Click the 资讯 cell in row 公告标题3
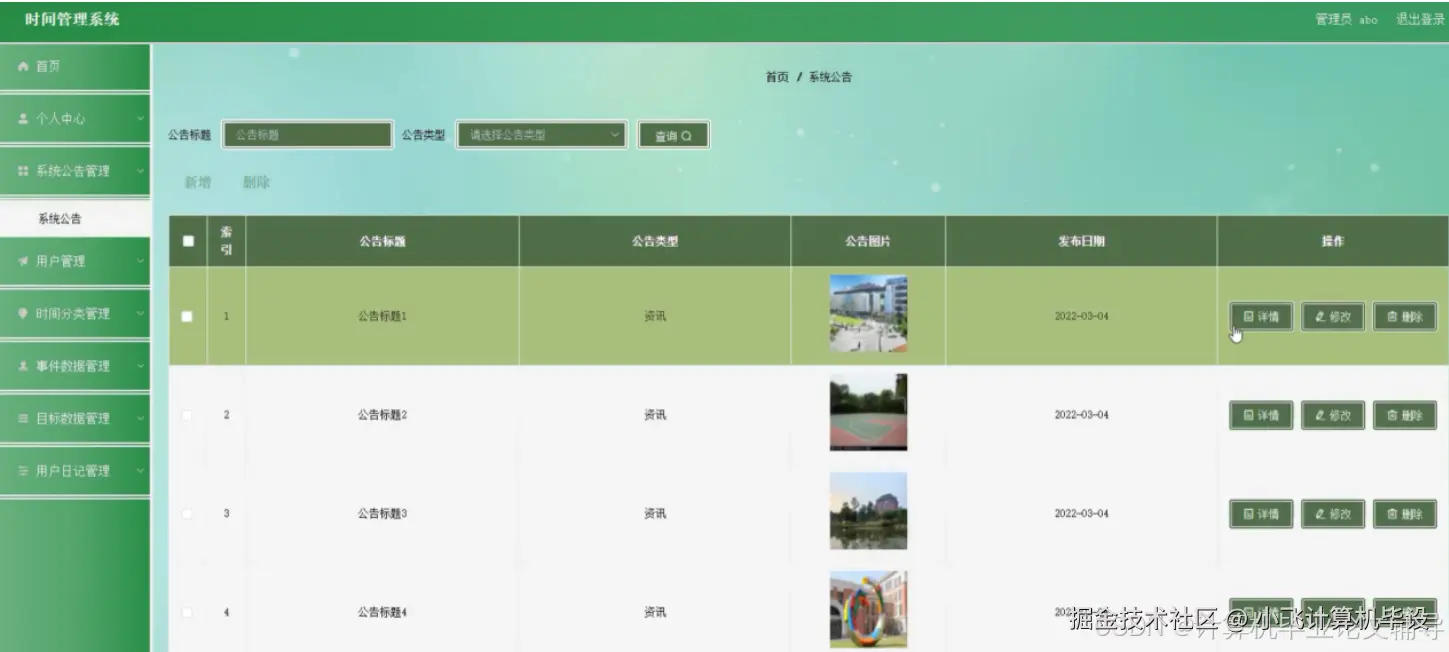The width and height of the screenshot is (1449, 652). (655, 514)
